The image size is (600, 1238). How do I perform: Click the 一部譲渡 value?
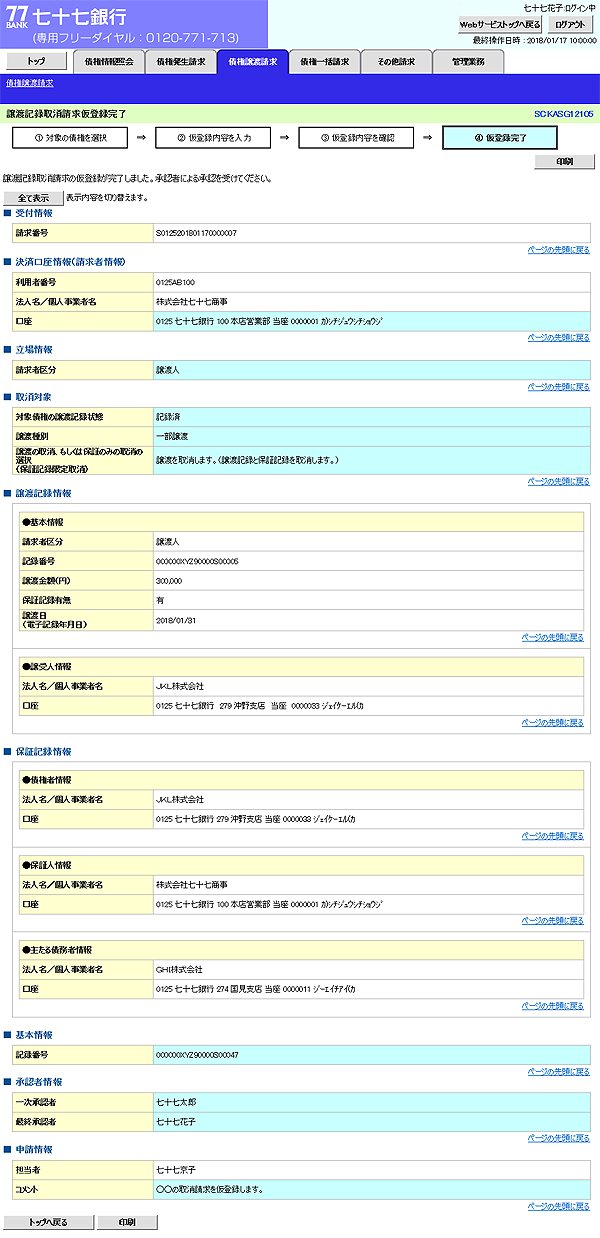click(172, 436)
